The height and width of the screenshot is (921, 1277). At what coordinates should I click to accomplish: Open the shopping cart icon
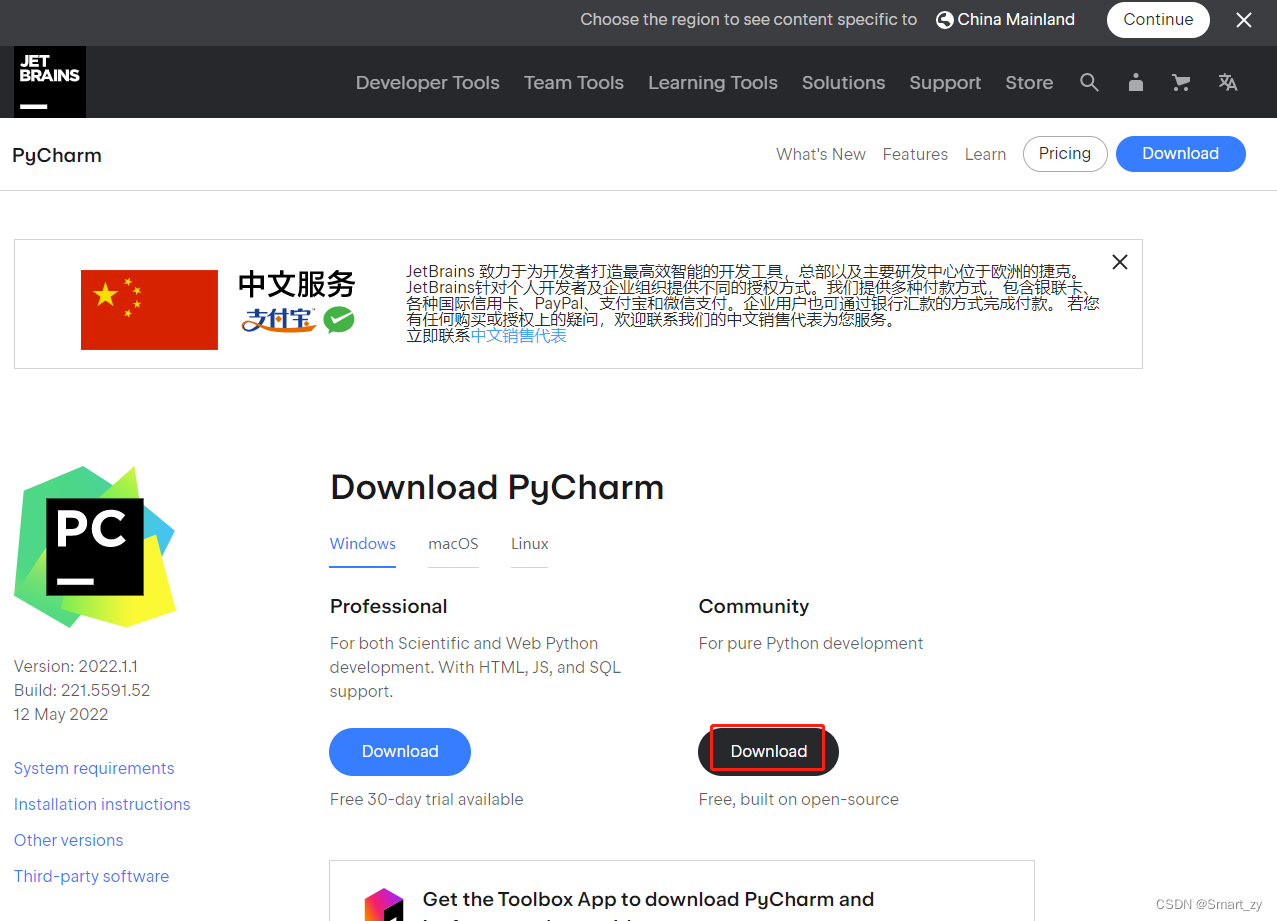click(1181, 82)
